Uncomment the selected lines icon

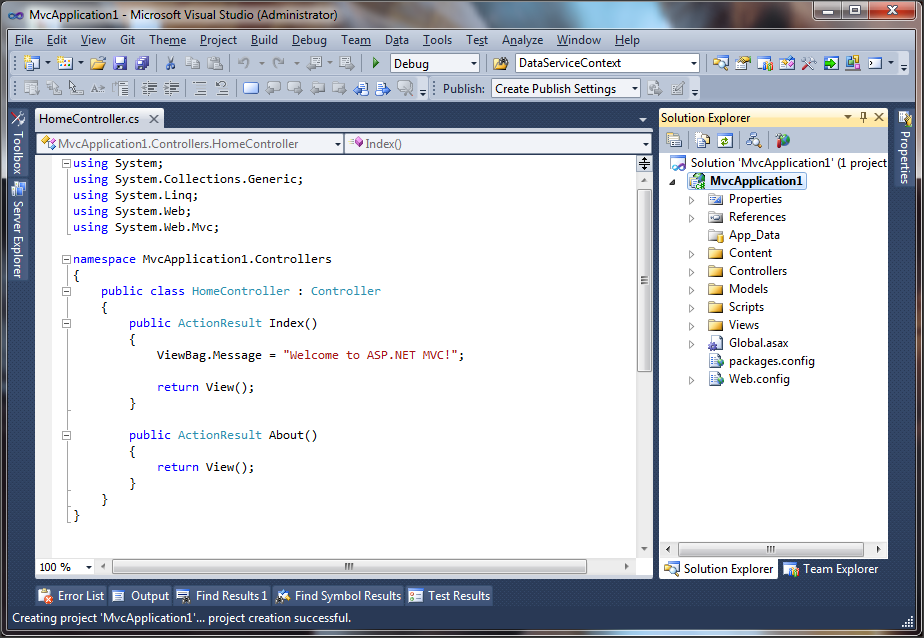click(x=222, y=88)
